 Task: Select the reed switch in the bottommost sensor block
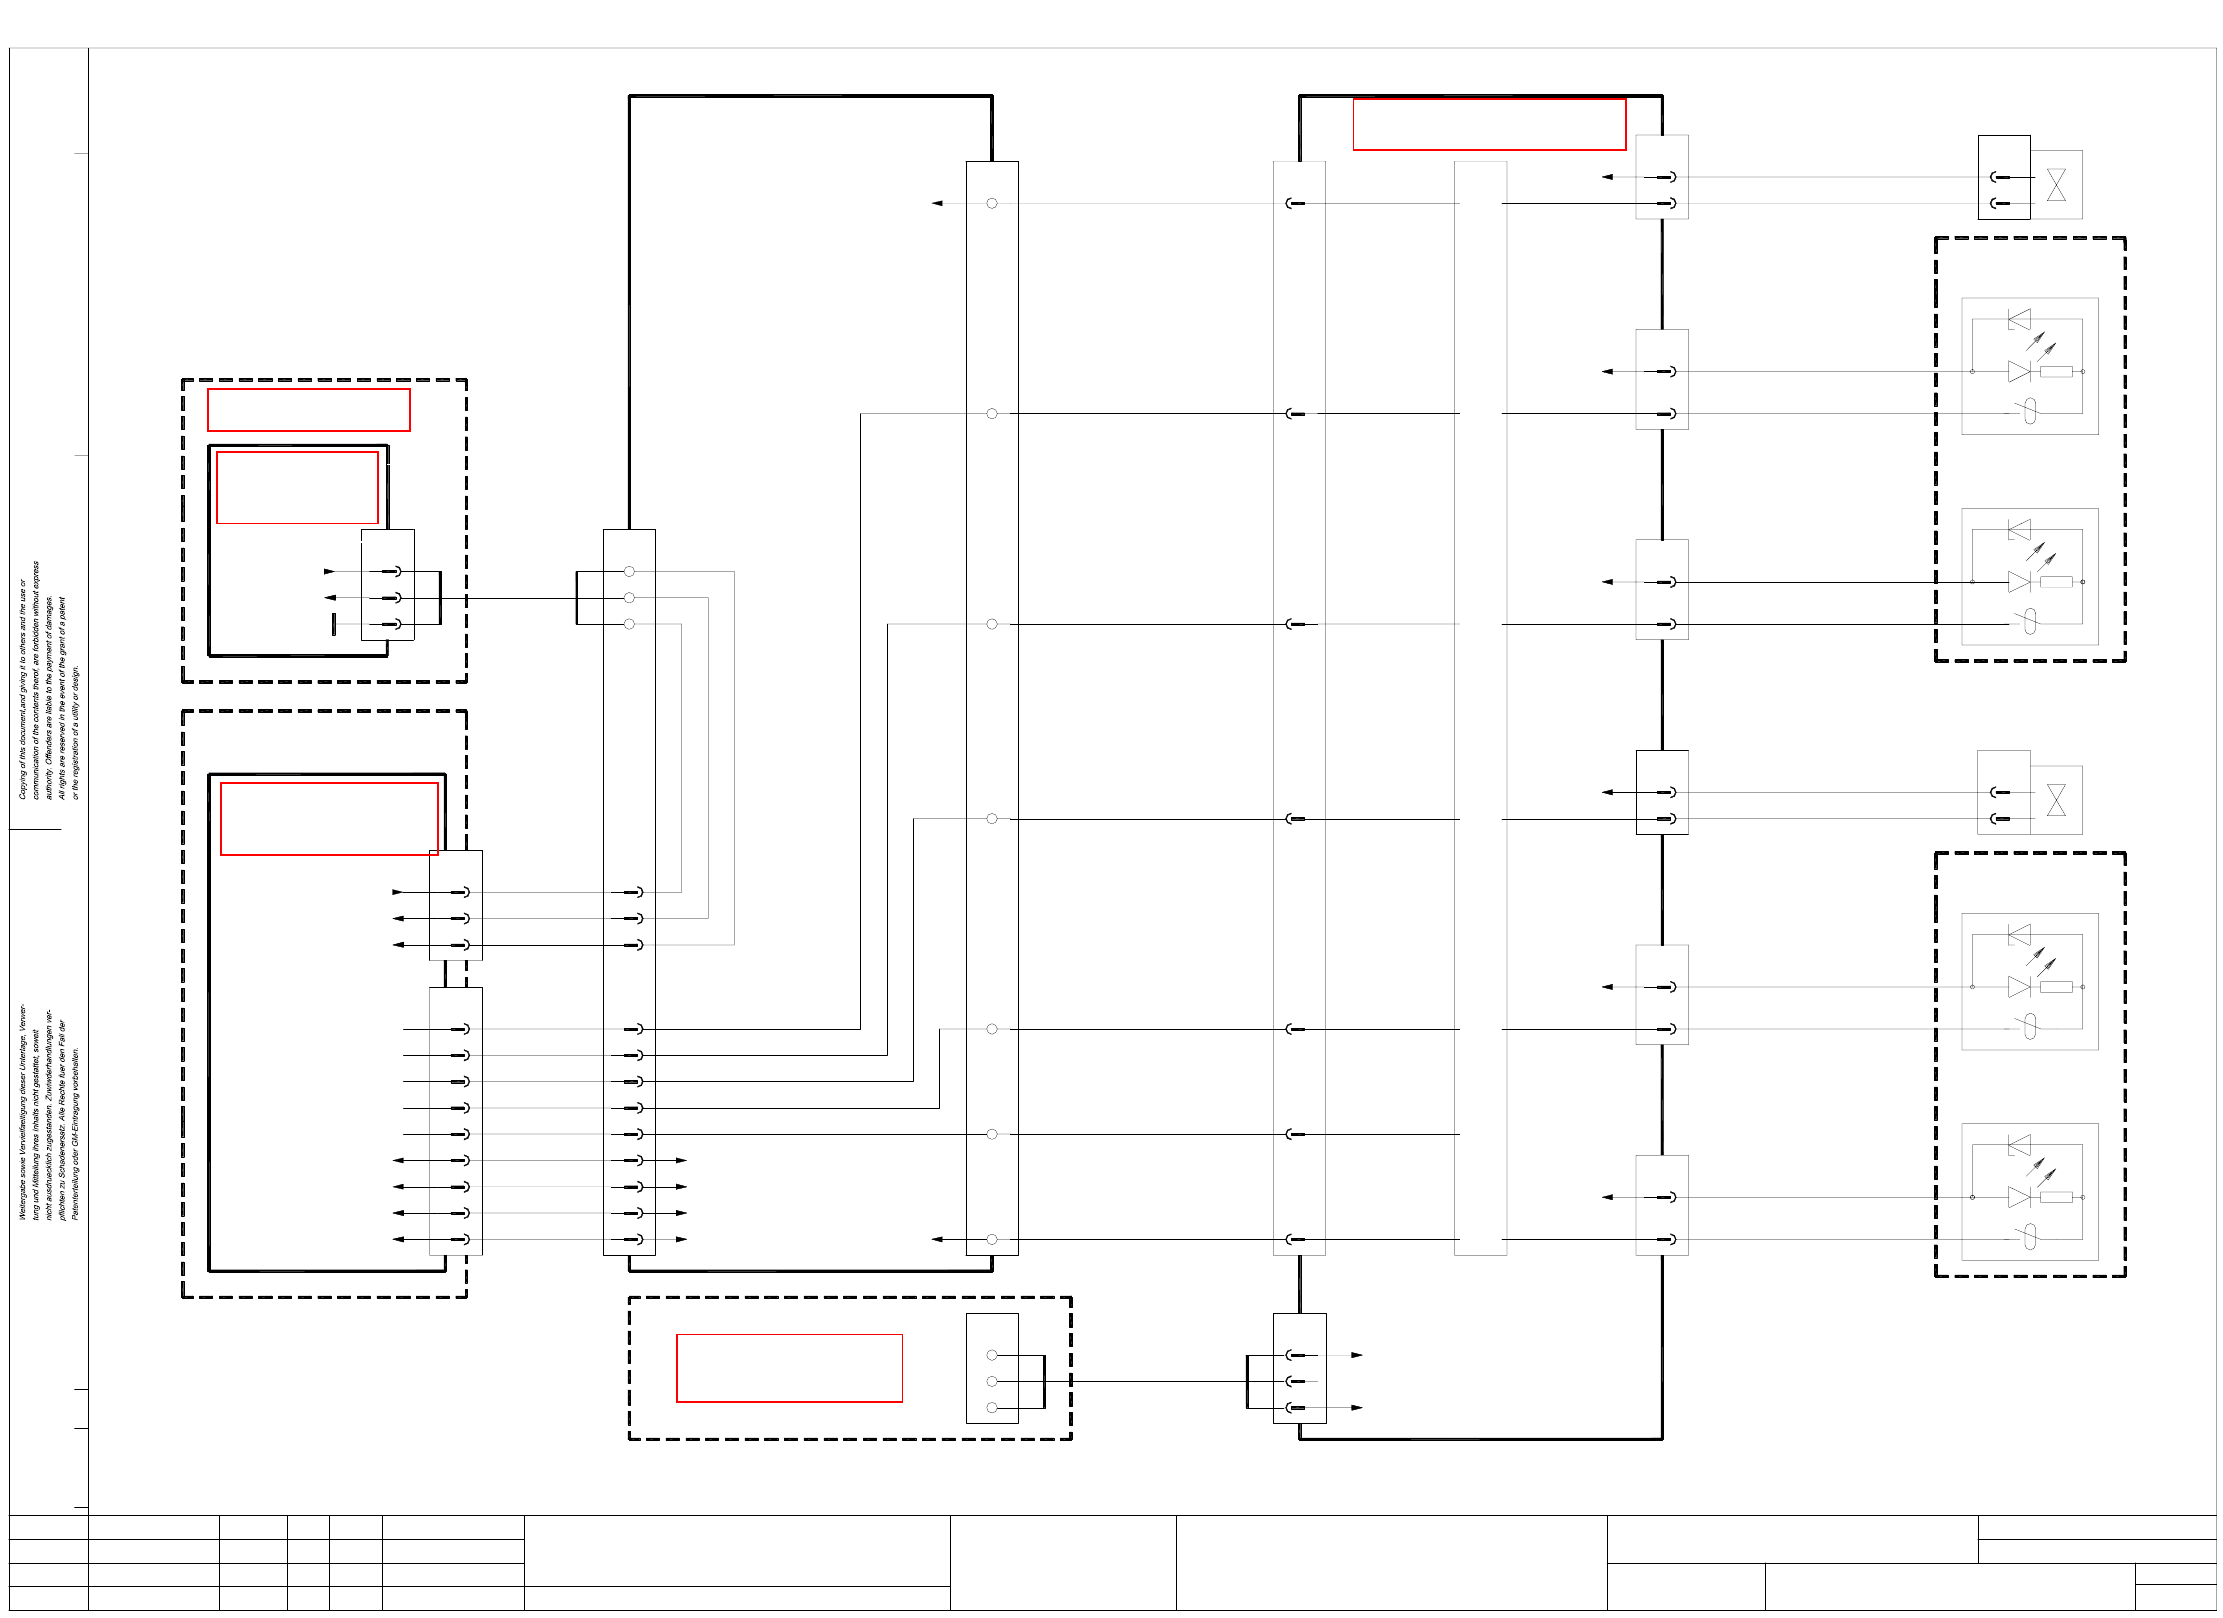click(x=2029, y=1236)
